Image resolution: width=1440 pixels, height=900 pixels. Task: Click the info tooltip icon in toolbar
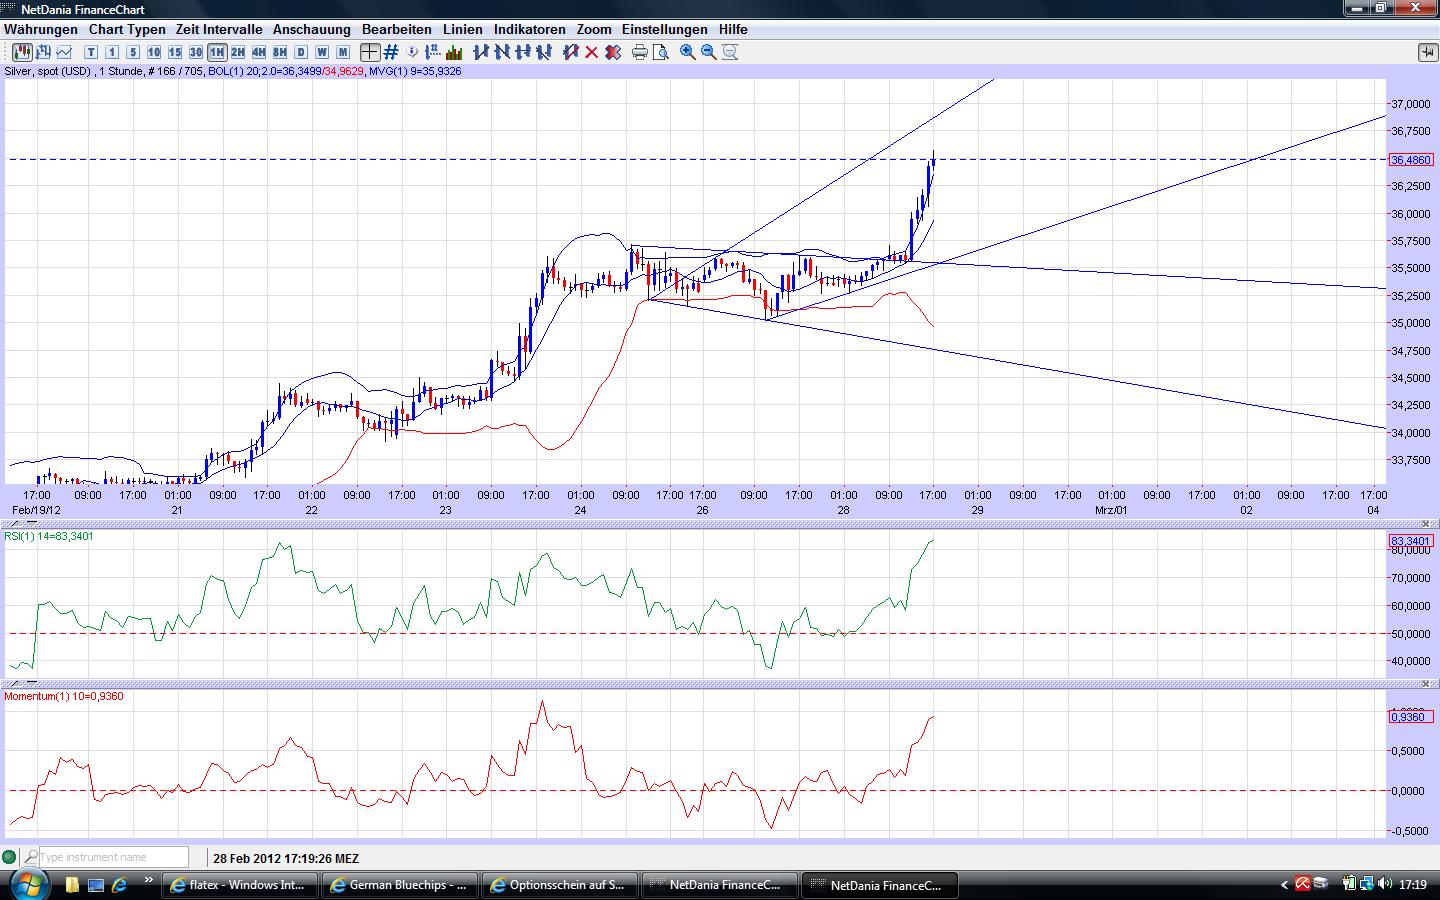(x=413, y=52)
